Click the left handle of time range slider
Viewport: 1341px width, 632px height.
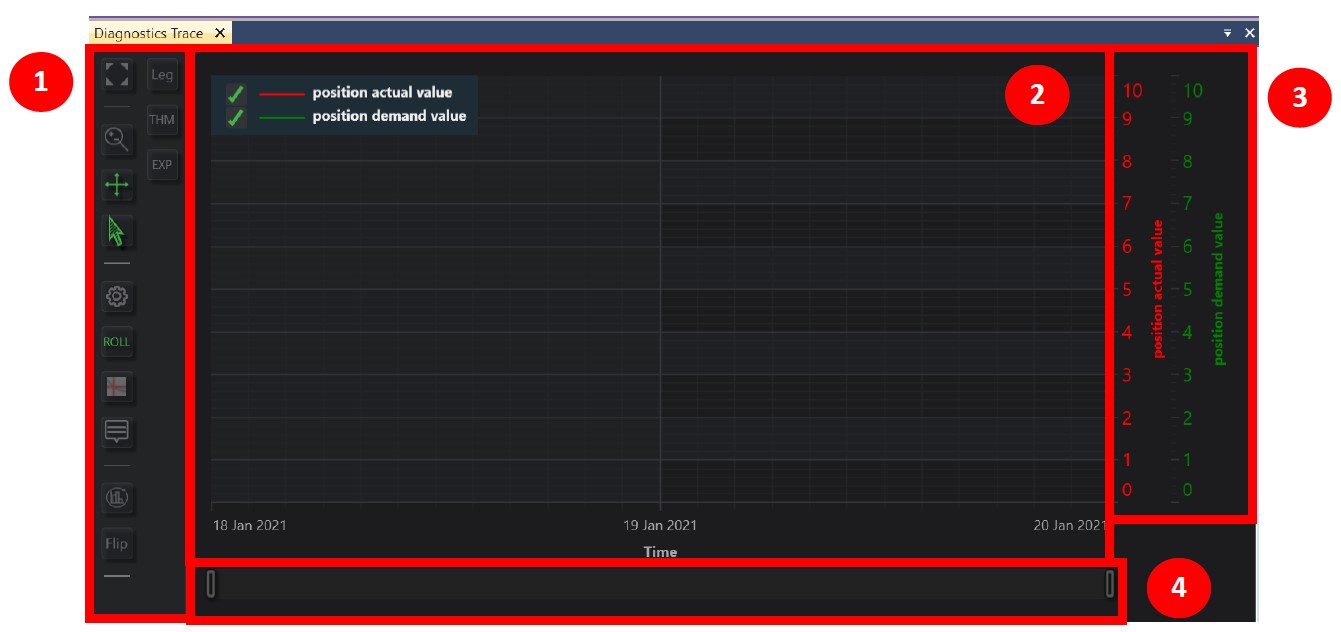[211, 584]
